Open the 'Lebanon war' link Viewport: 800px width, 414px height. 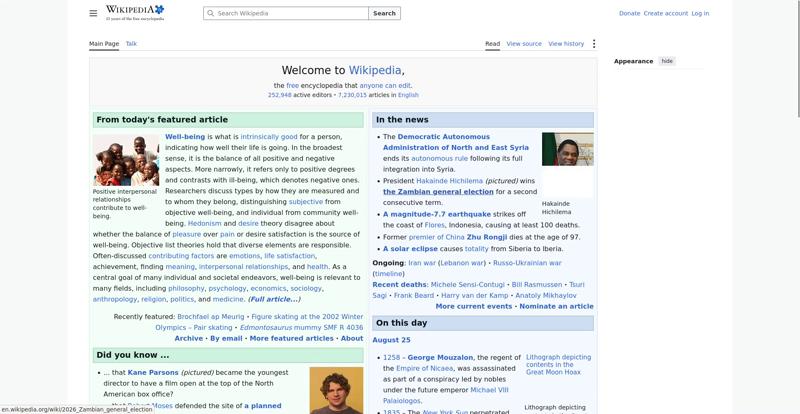462,263
